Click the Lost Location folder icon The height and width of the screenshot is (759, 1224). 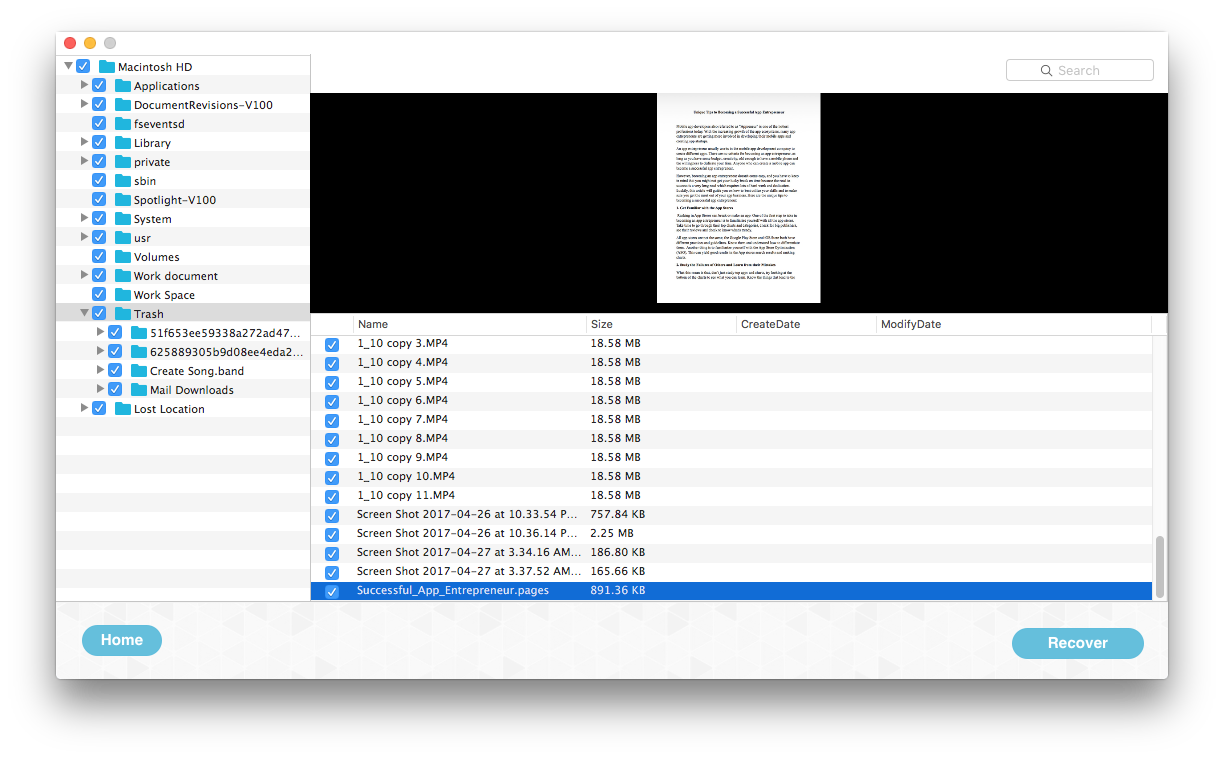[123, 409]
